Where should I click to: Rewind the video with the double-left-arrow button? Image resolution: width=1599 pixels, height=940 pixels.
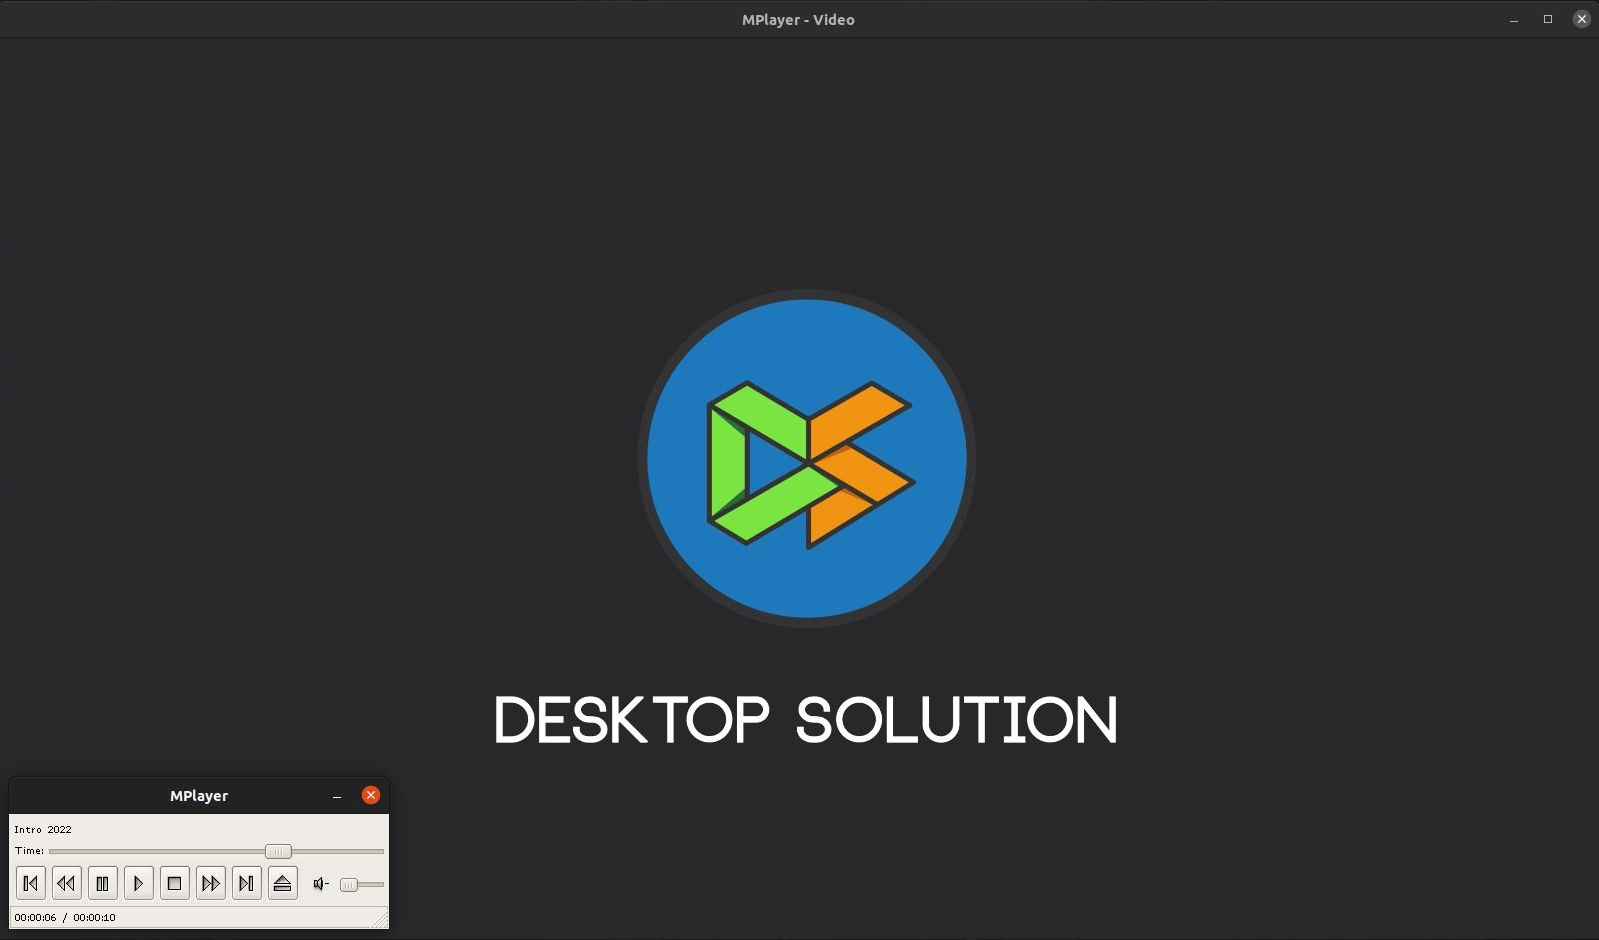click(x=67, y=883)
